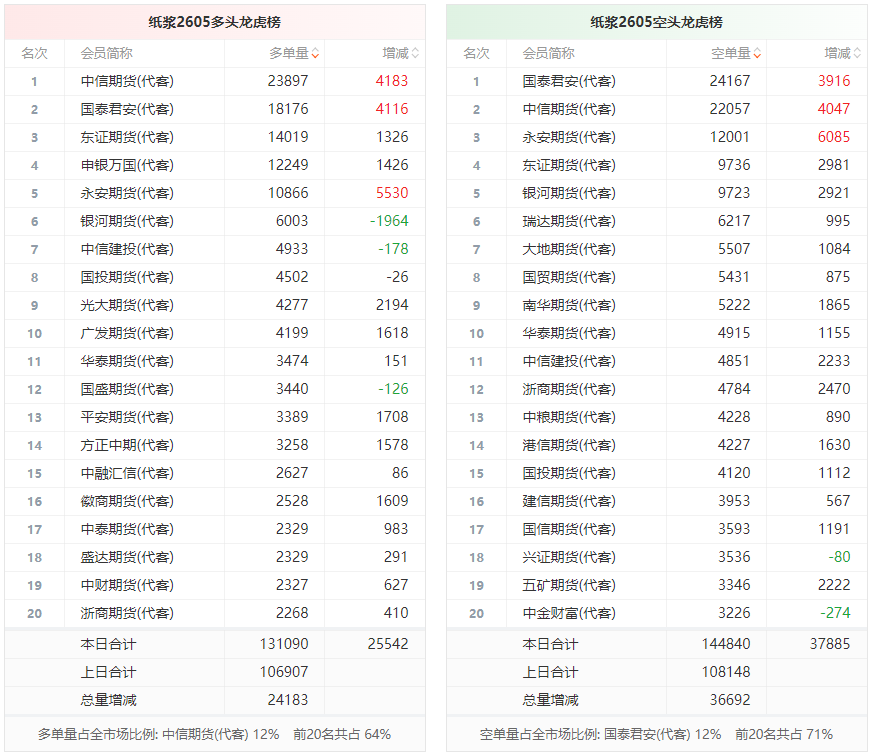Click 纸浆2605空头龙虎榜 title

pos(657,22)
